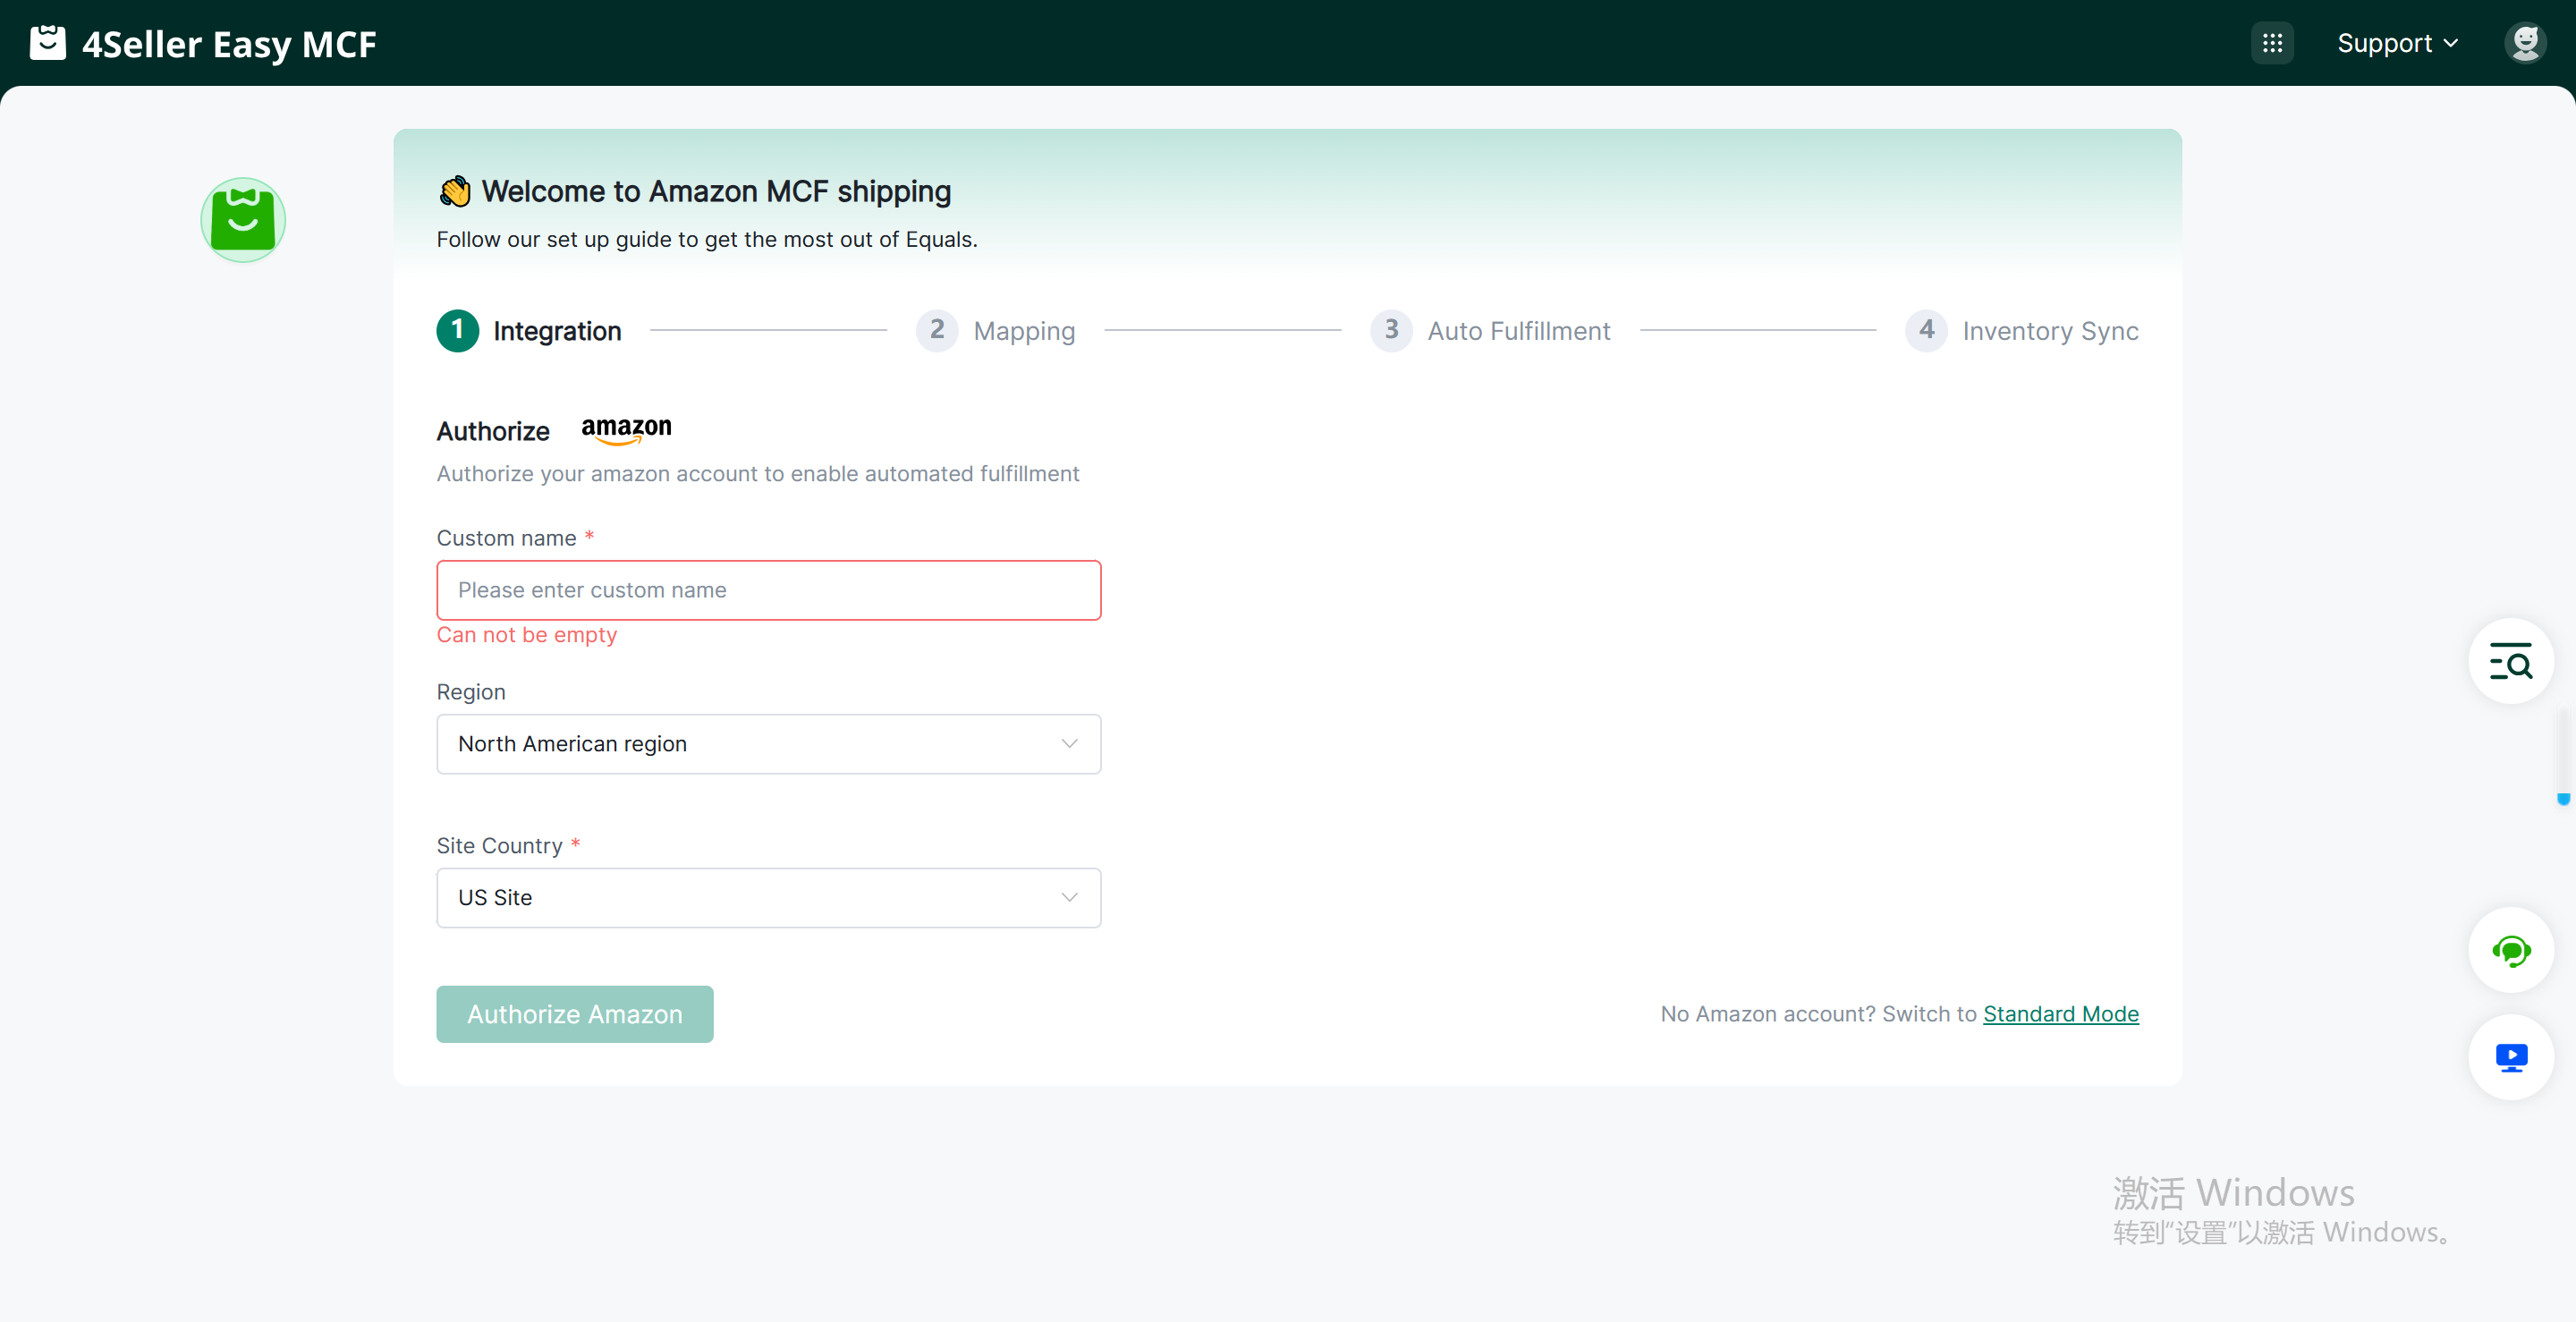The height and width of the screenshot is (1322, 2576).
Task: Open the Site Country dropdown showing US Site
Action: click(768, 898)
